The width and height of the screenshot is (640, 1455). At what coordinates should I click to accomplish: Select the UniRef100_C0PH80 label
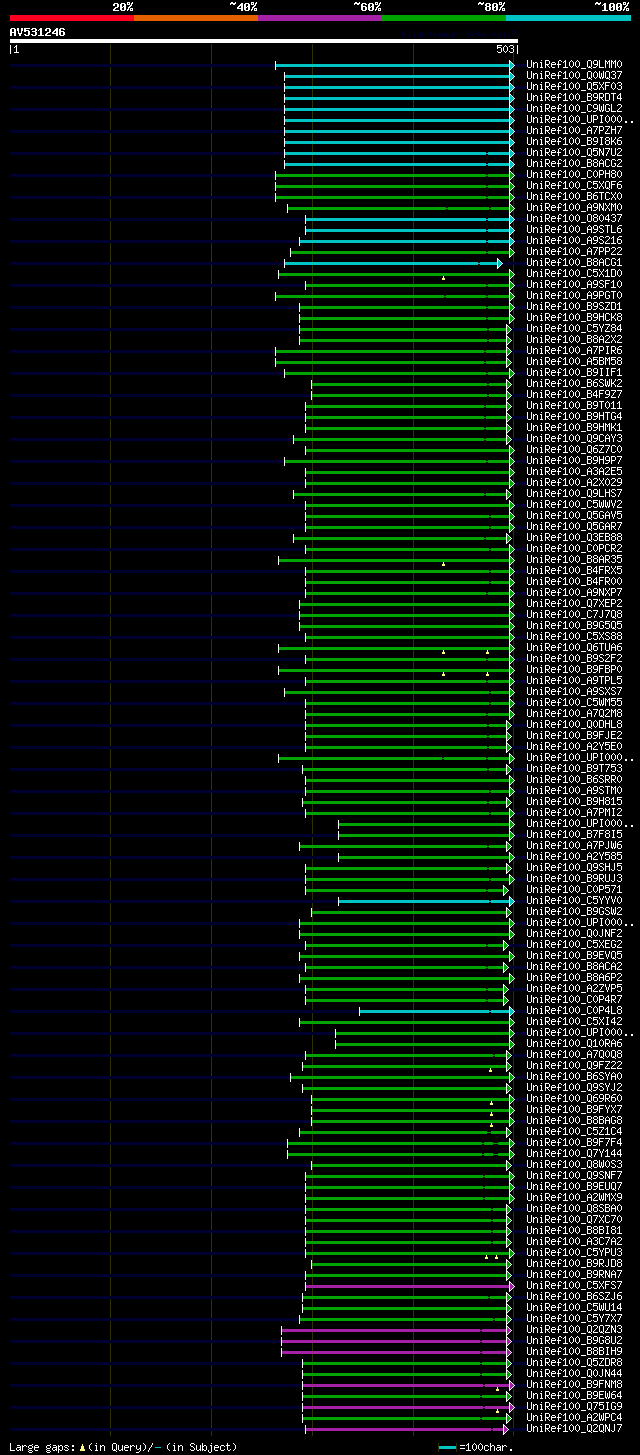tap(574, 174)
